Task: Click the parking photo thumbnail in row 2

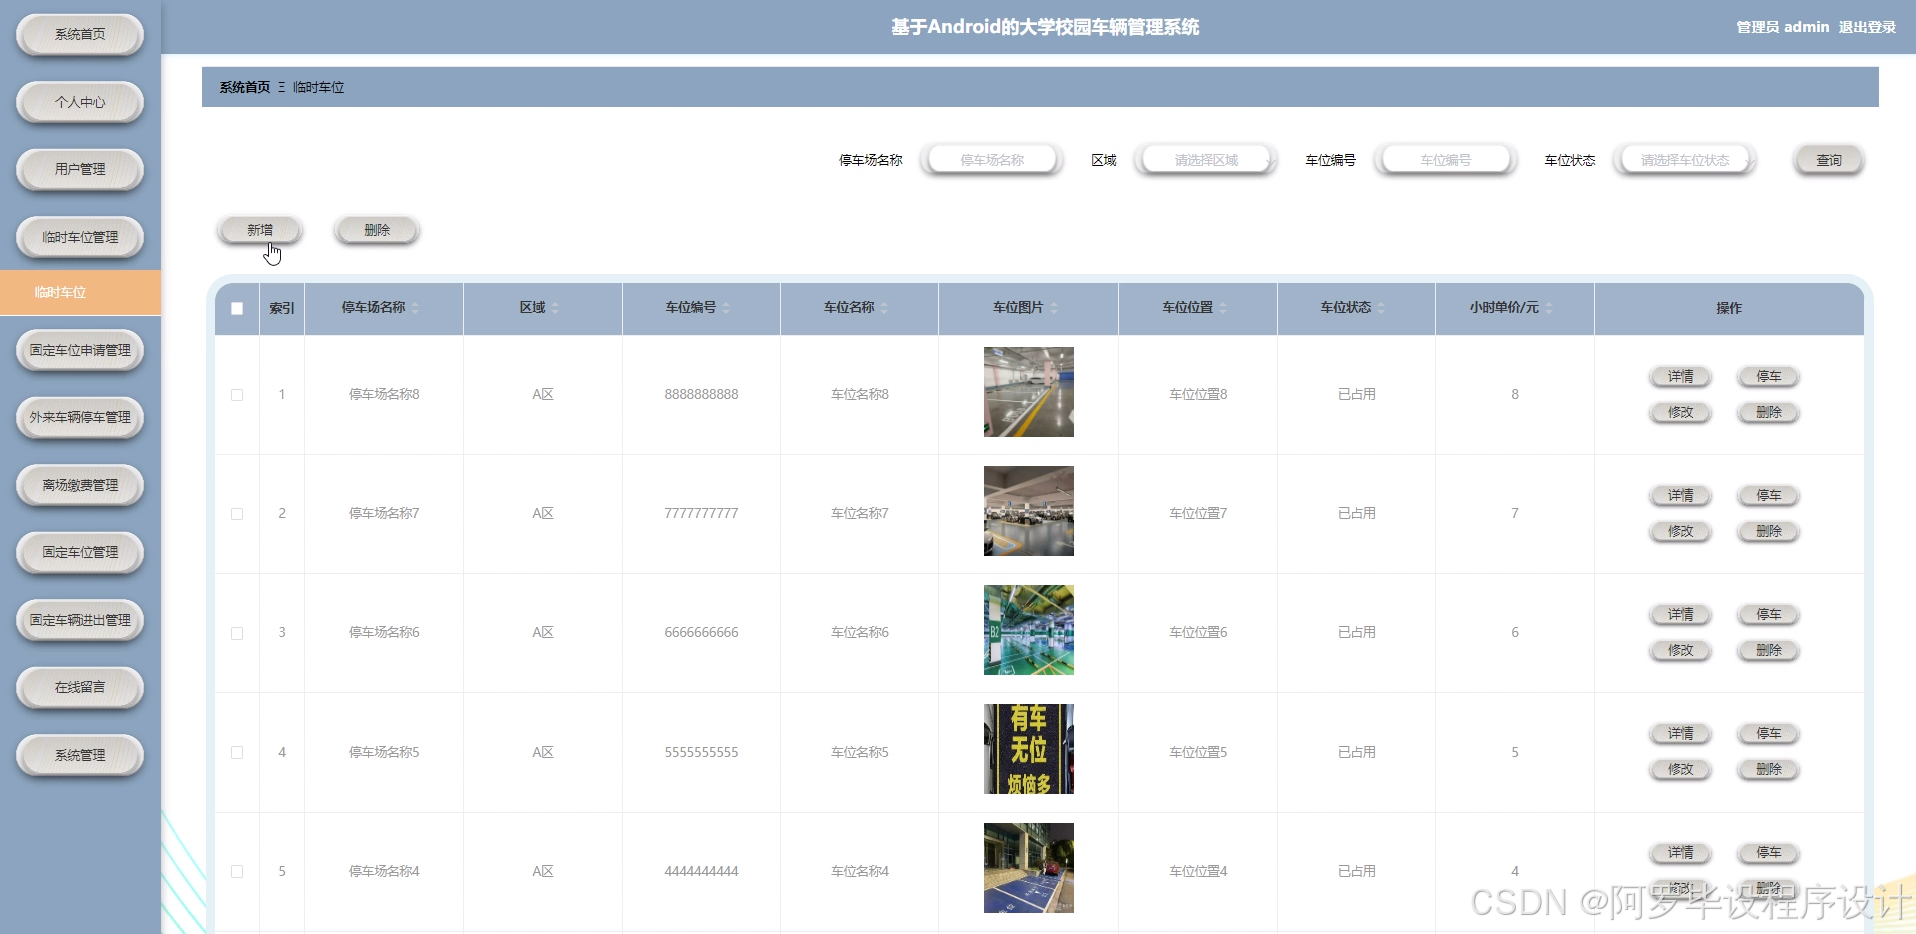Action: [1029, 511]
